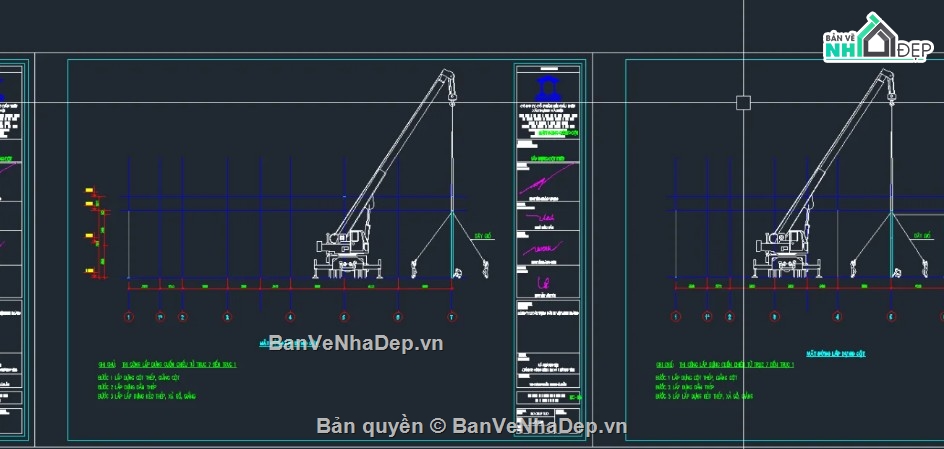Select the crane truck in the middle drawing sheet
944x449 pixels.
click(x=349, y=253)
